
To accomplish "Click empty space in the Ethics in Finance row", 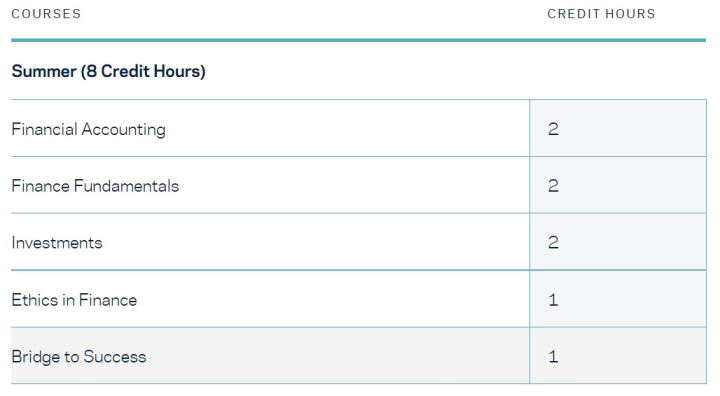I will point(335,299).
